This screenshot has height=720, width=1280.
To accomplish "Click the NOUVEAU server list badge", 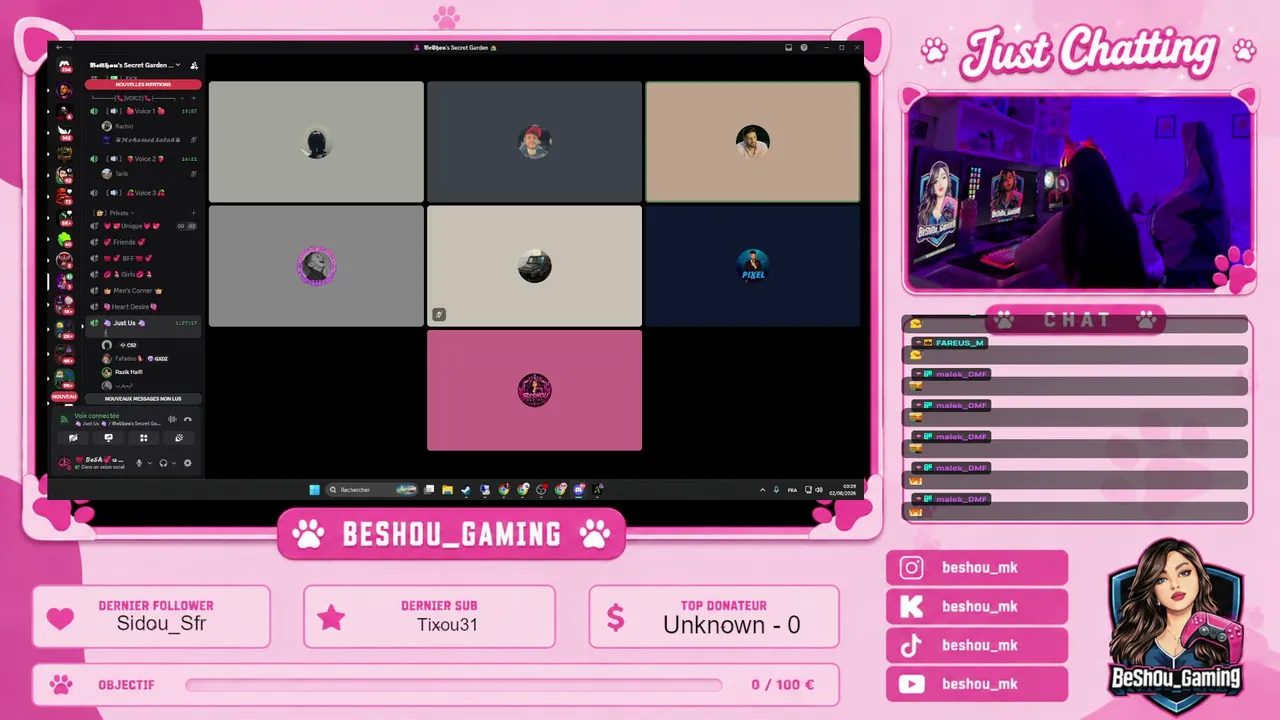I will tap(64, 397).
